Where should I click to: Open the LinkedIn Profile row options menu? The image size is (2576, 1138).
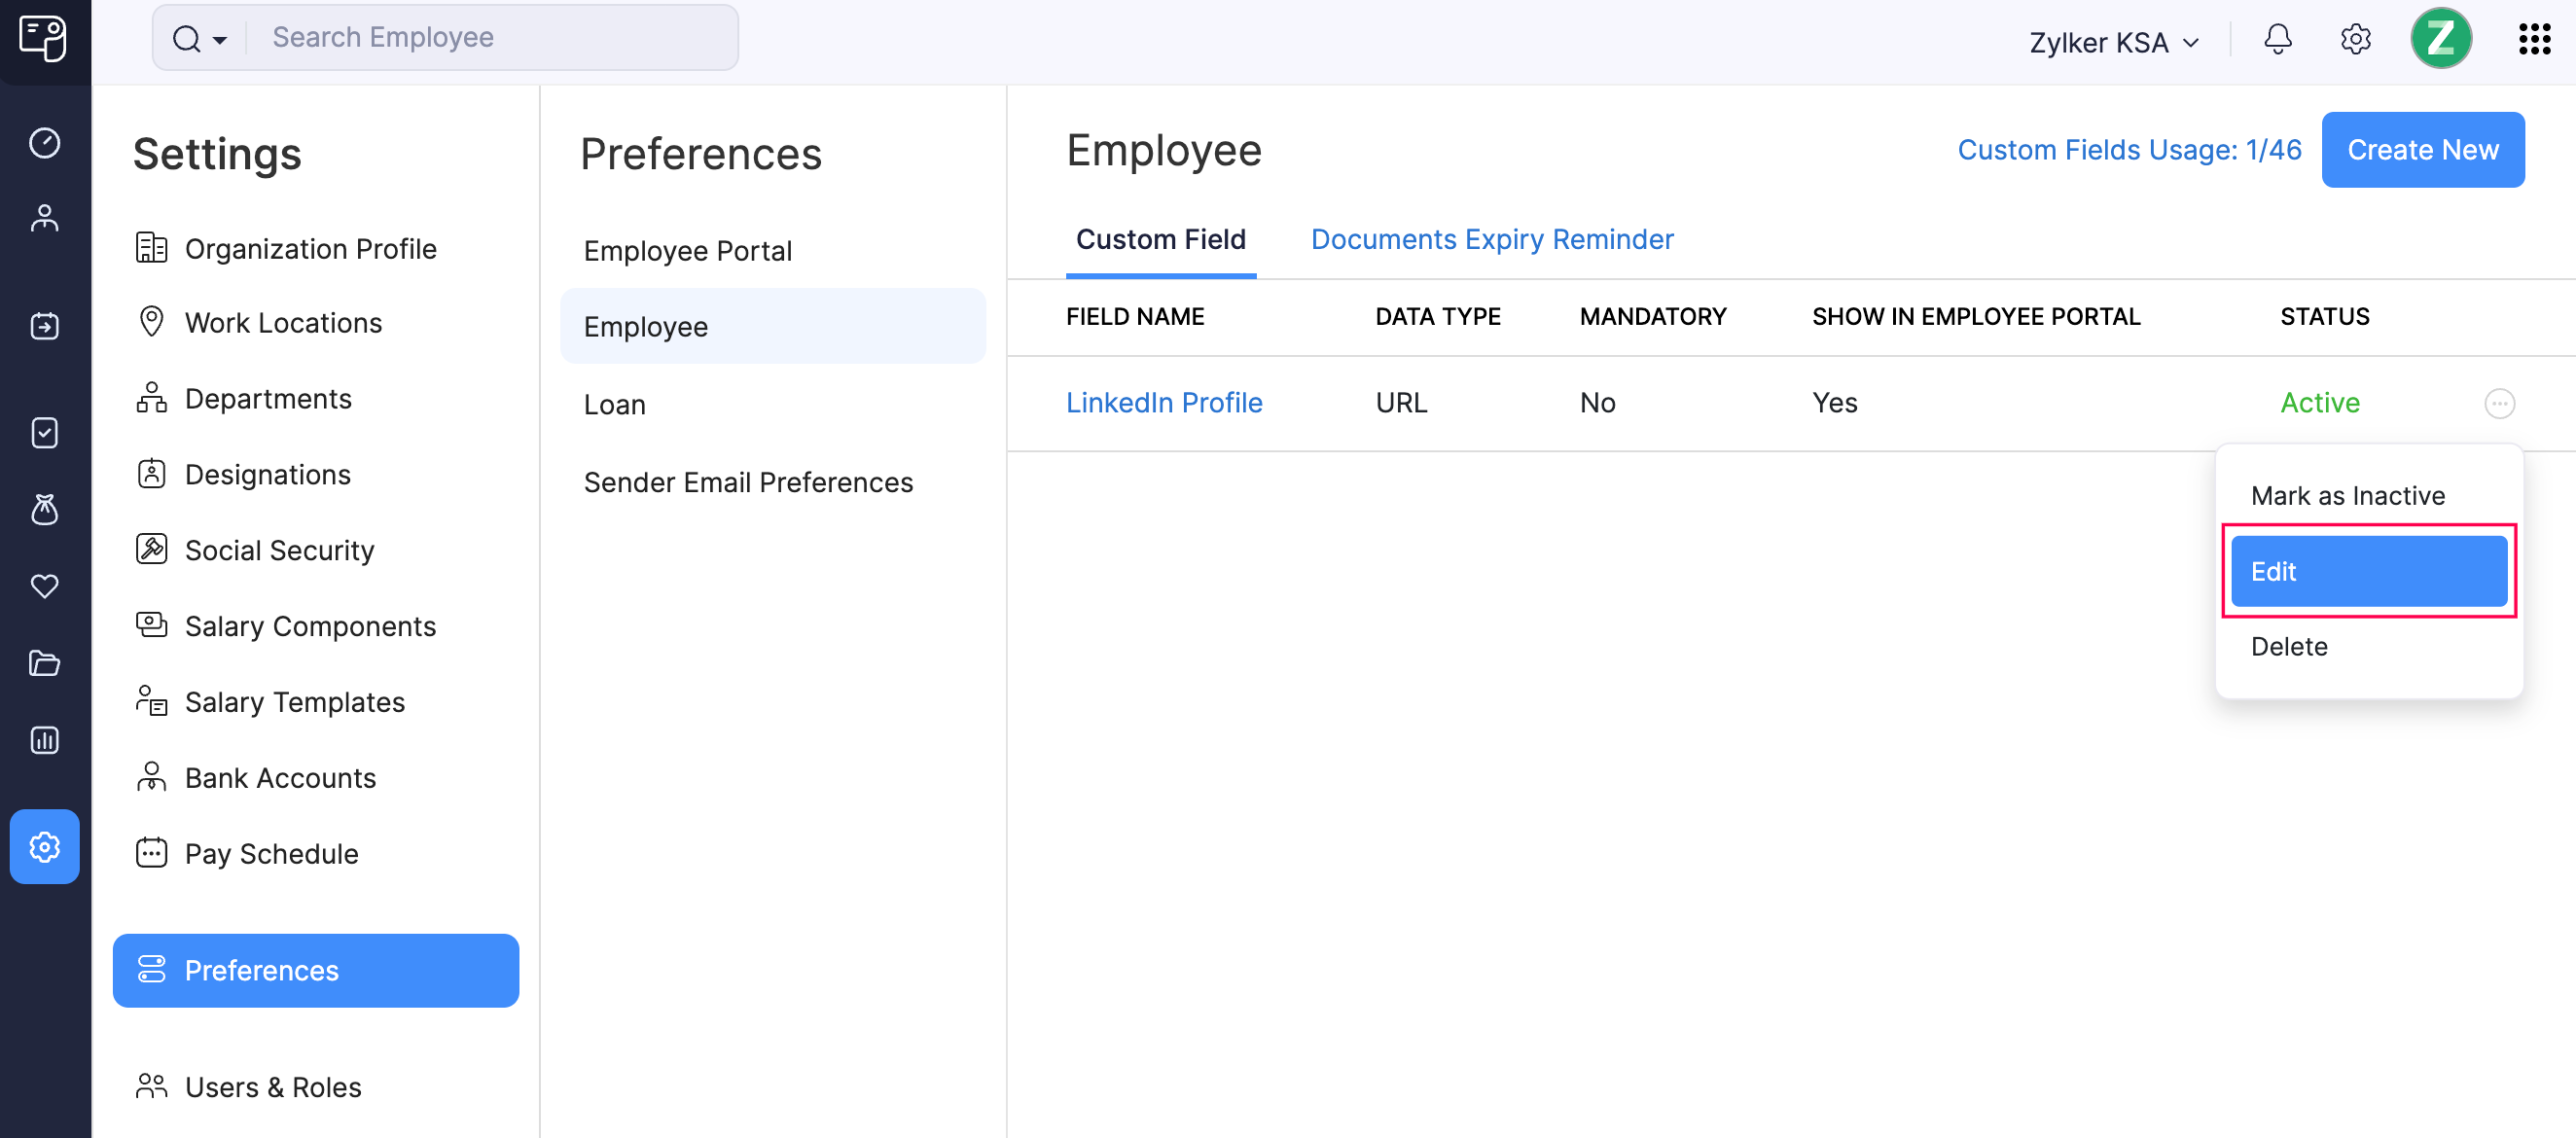pos(2500,404)
